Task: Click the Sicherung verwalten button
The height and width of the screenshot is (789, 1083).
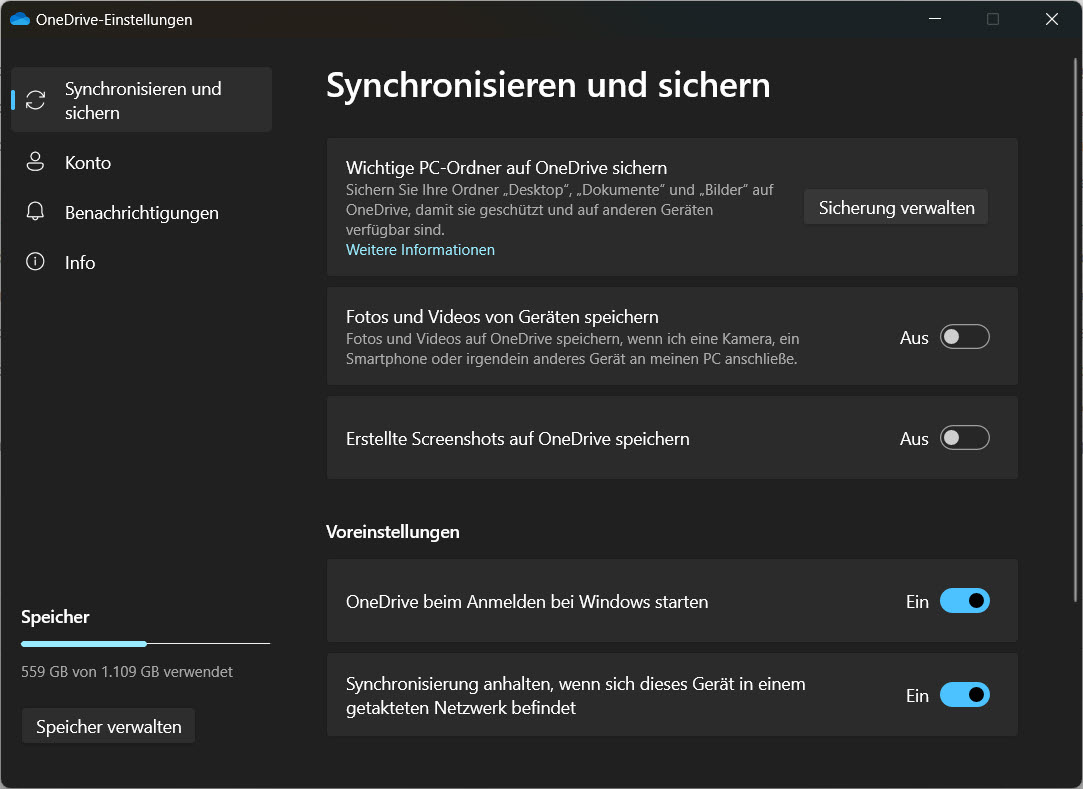Action: tap(895, 208)
